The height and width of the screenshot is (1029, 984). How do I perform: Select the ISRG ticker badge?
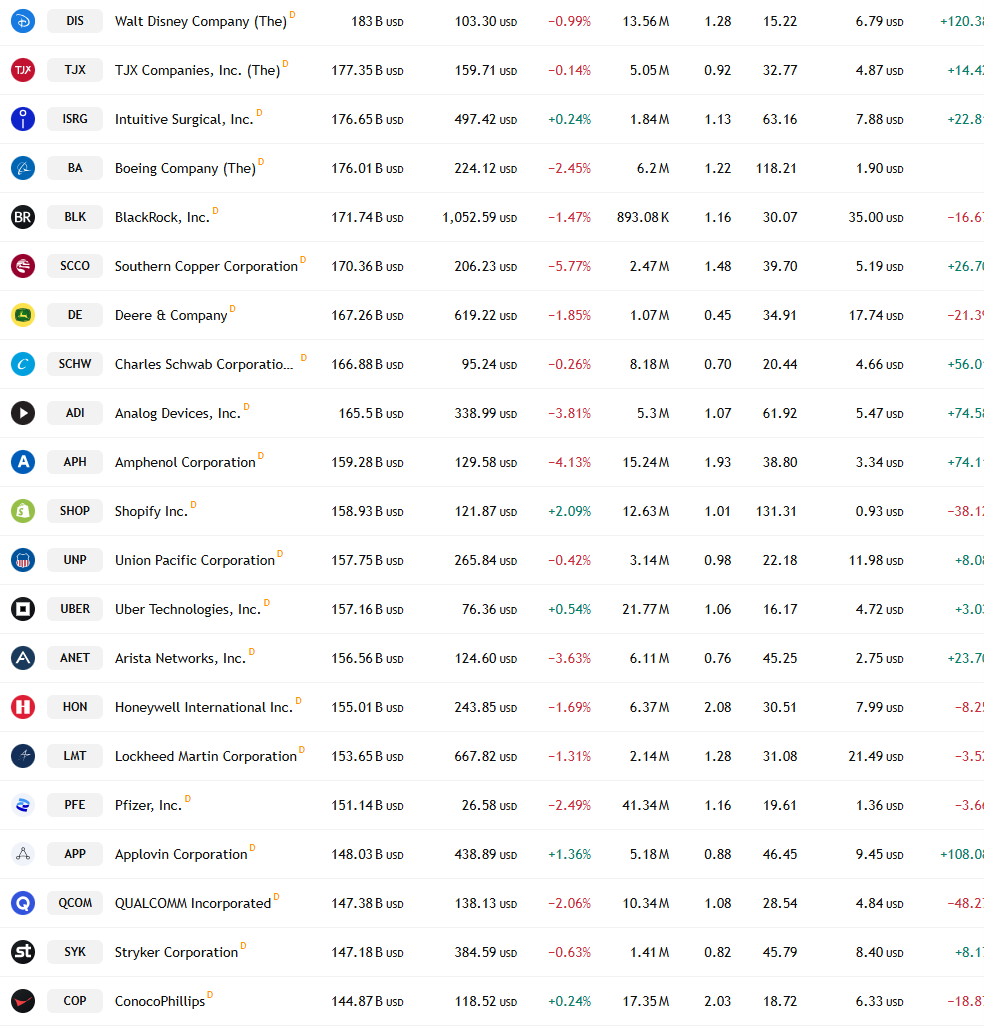(75, 119)
